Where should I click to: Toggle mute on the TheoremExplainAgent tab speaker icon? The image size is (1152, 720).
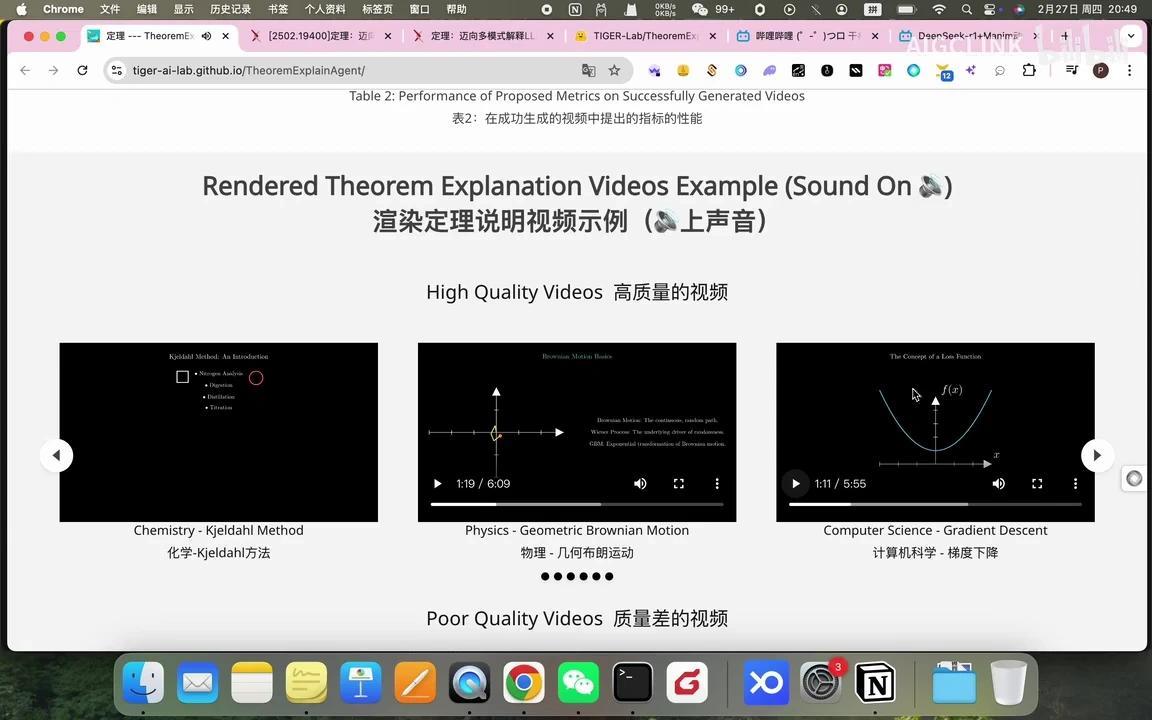tap(205, 35)
